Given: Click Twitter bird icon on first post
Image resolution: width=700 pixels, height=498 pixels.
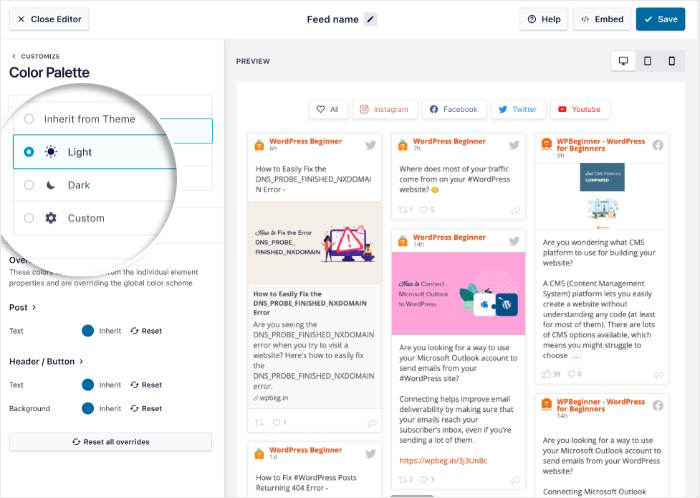Looking at the screenshot, I should tap(370, 145).
